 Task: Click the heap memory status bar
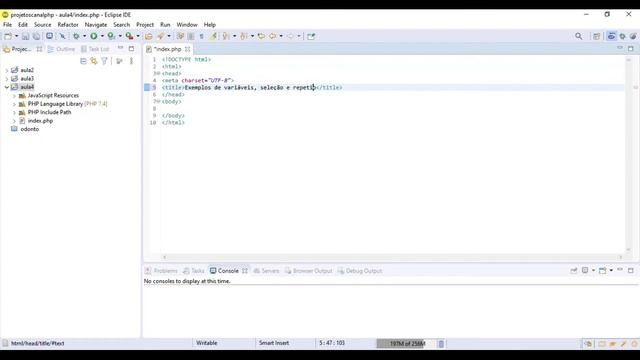pyautogui.click(x=406, y=344)
